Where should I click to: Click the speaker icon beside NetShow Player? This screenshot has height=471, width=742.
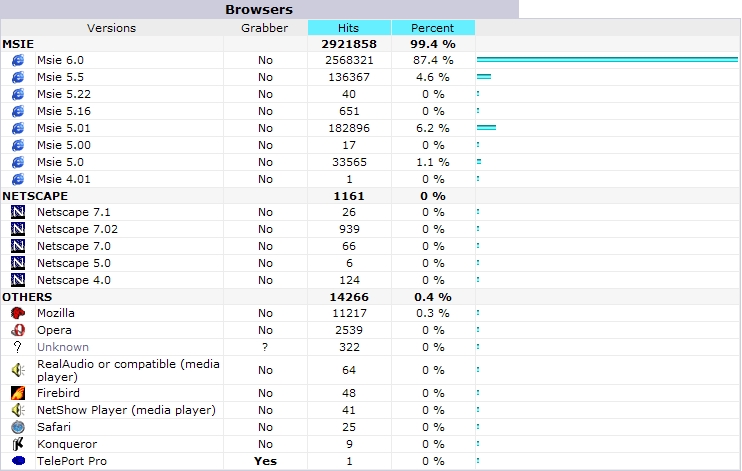[x=18, y=410]
